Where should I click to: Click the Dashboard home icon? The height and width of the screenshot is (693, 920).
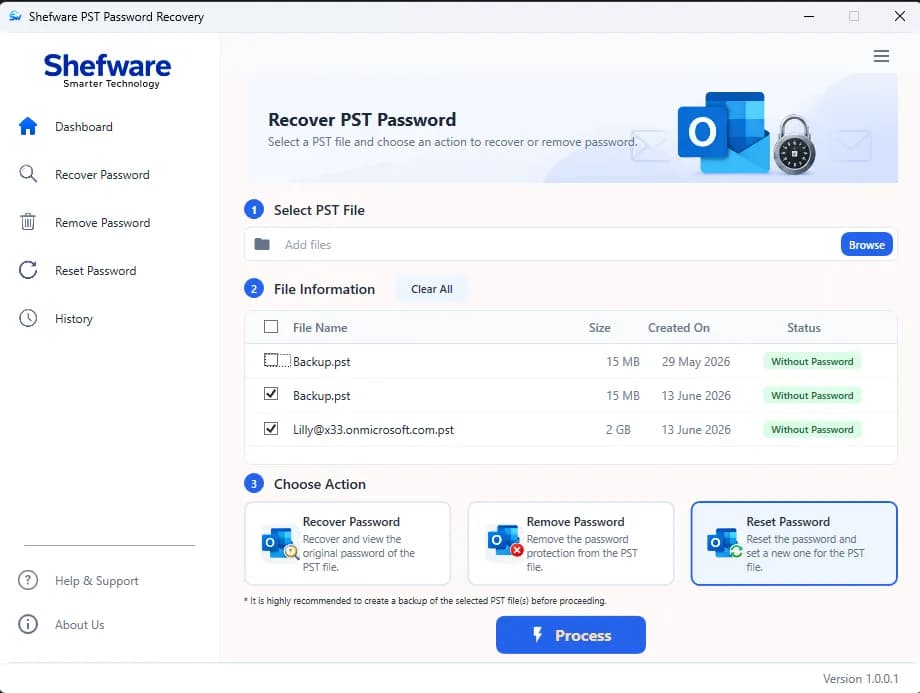pyautogui.click(x=28, y=126)
